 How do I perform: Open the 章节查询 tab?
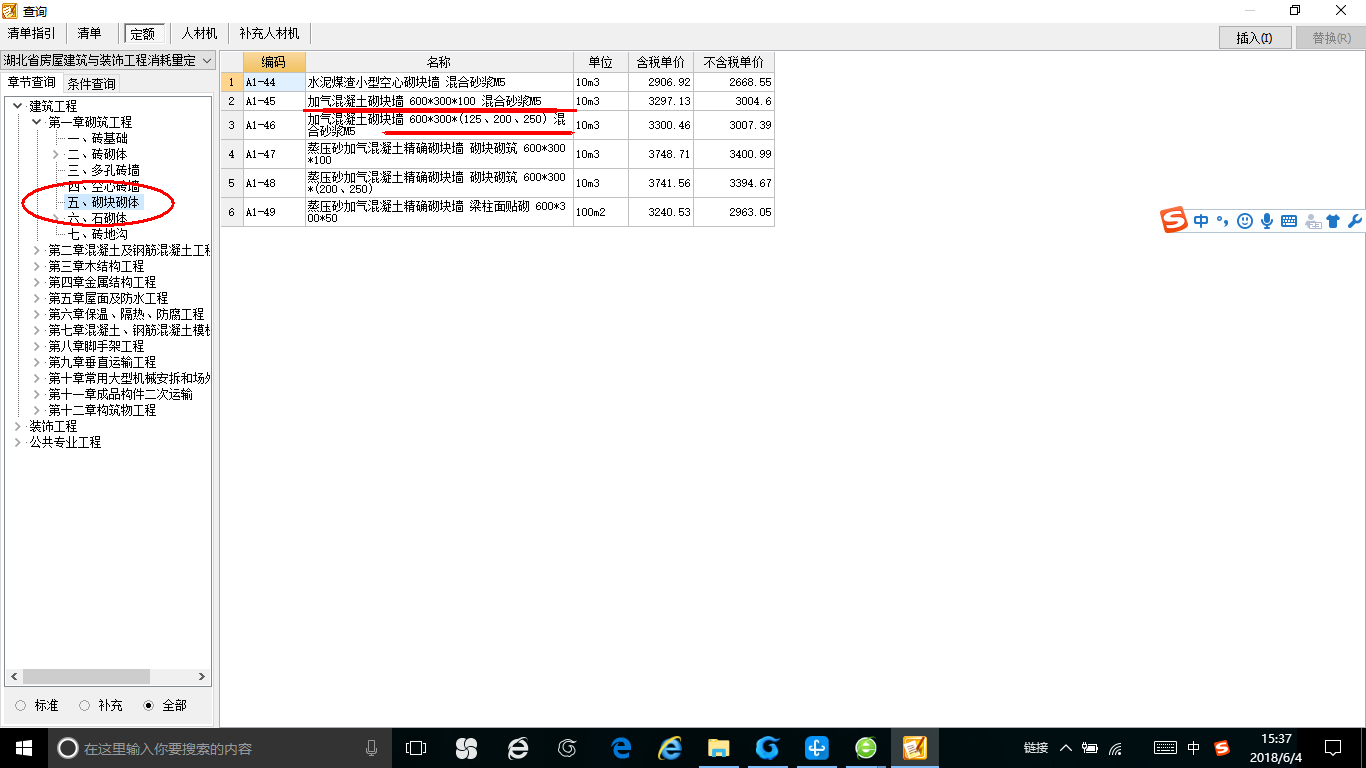tap(32, 82)
